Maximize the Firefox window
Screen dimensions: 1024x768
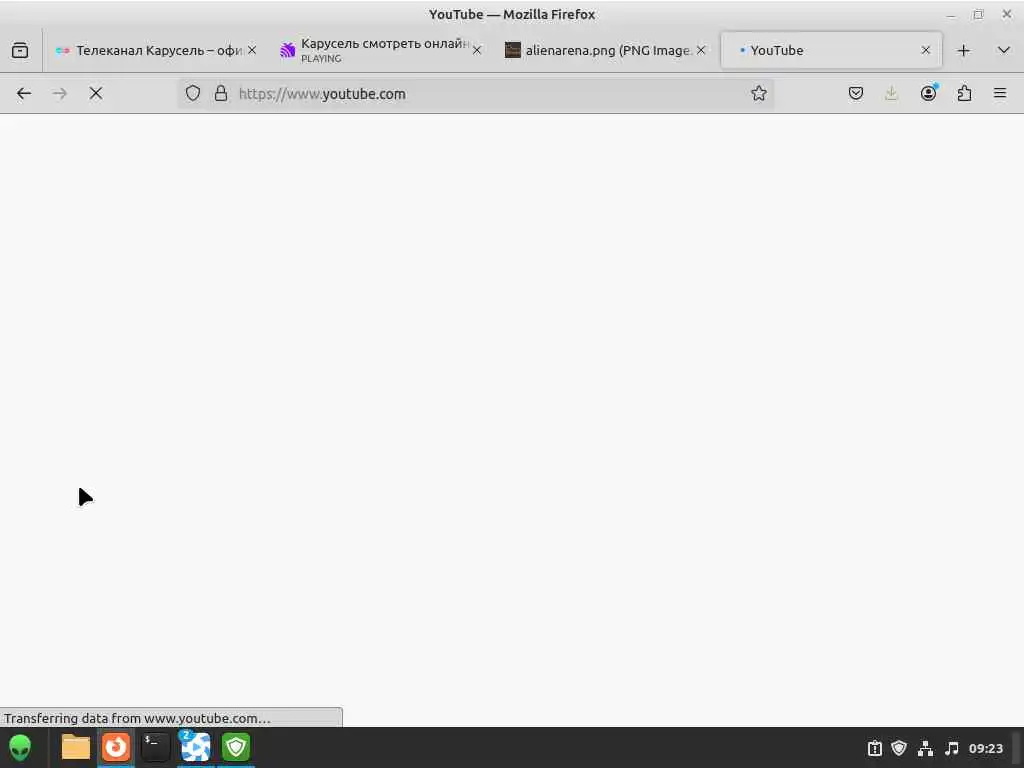[x=978, y=14]
